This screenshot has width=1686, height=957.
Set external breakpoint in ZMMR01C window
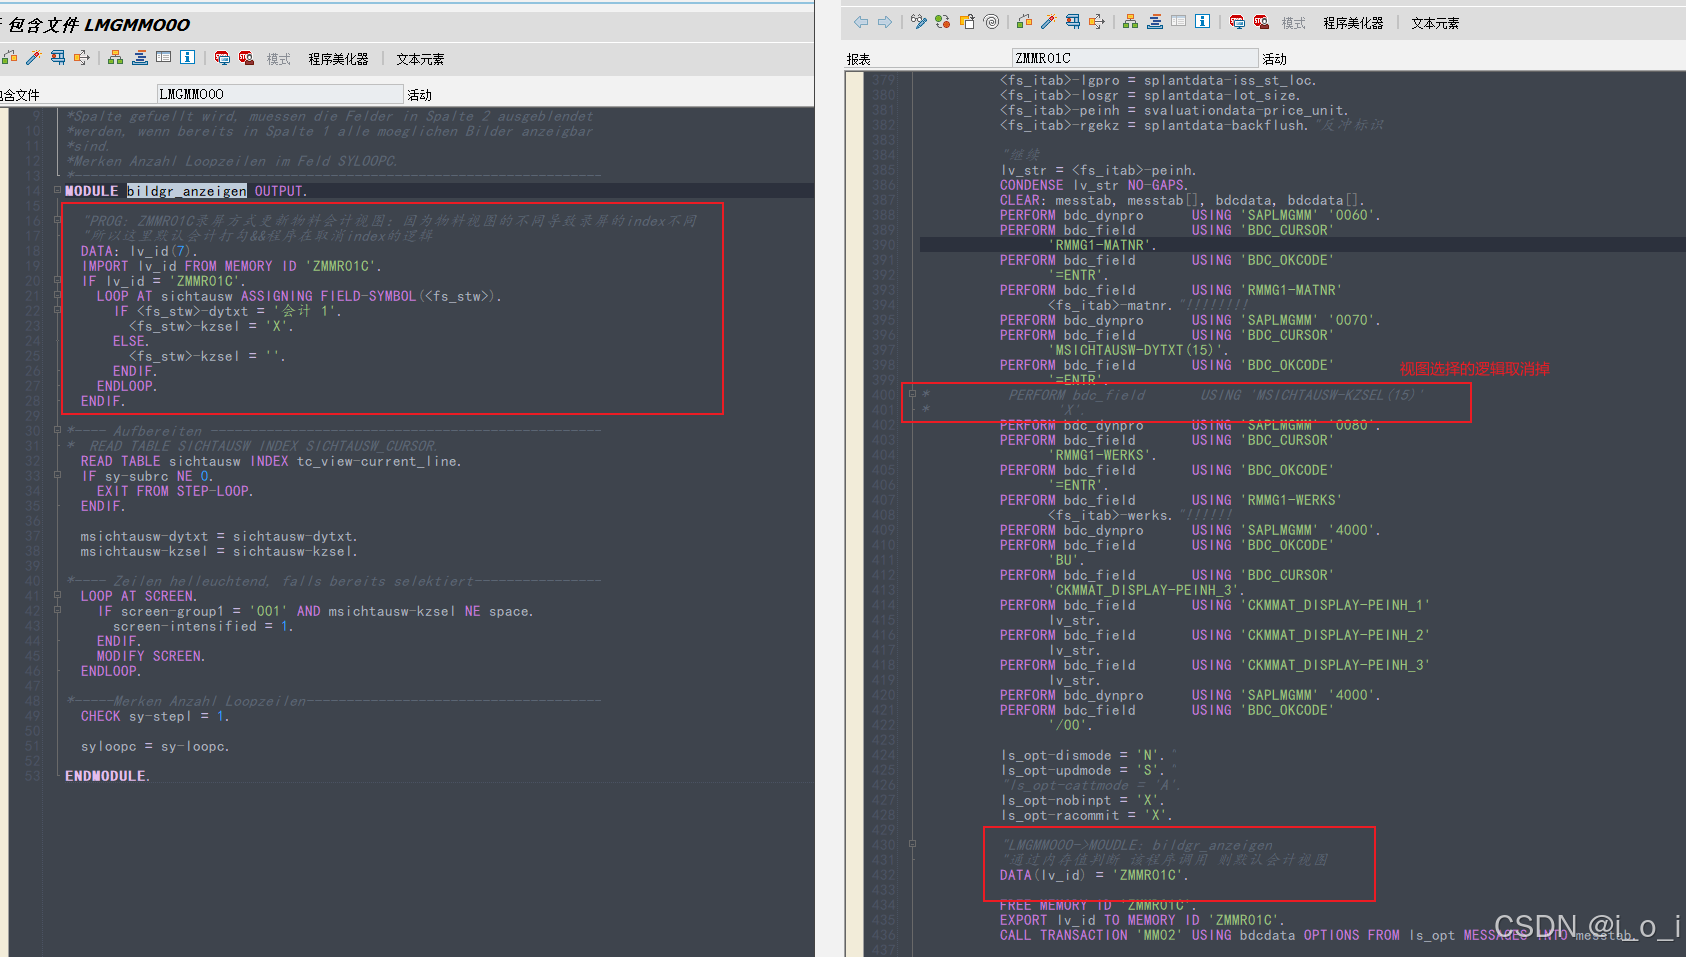click(x=1261, y=22)
